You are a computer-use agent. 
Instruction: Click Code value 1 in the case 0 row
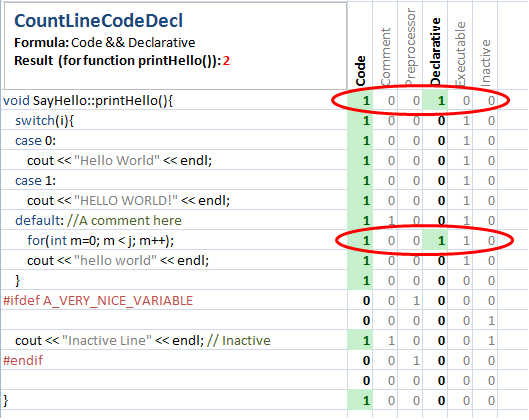click(366, 141)
